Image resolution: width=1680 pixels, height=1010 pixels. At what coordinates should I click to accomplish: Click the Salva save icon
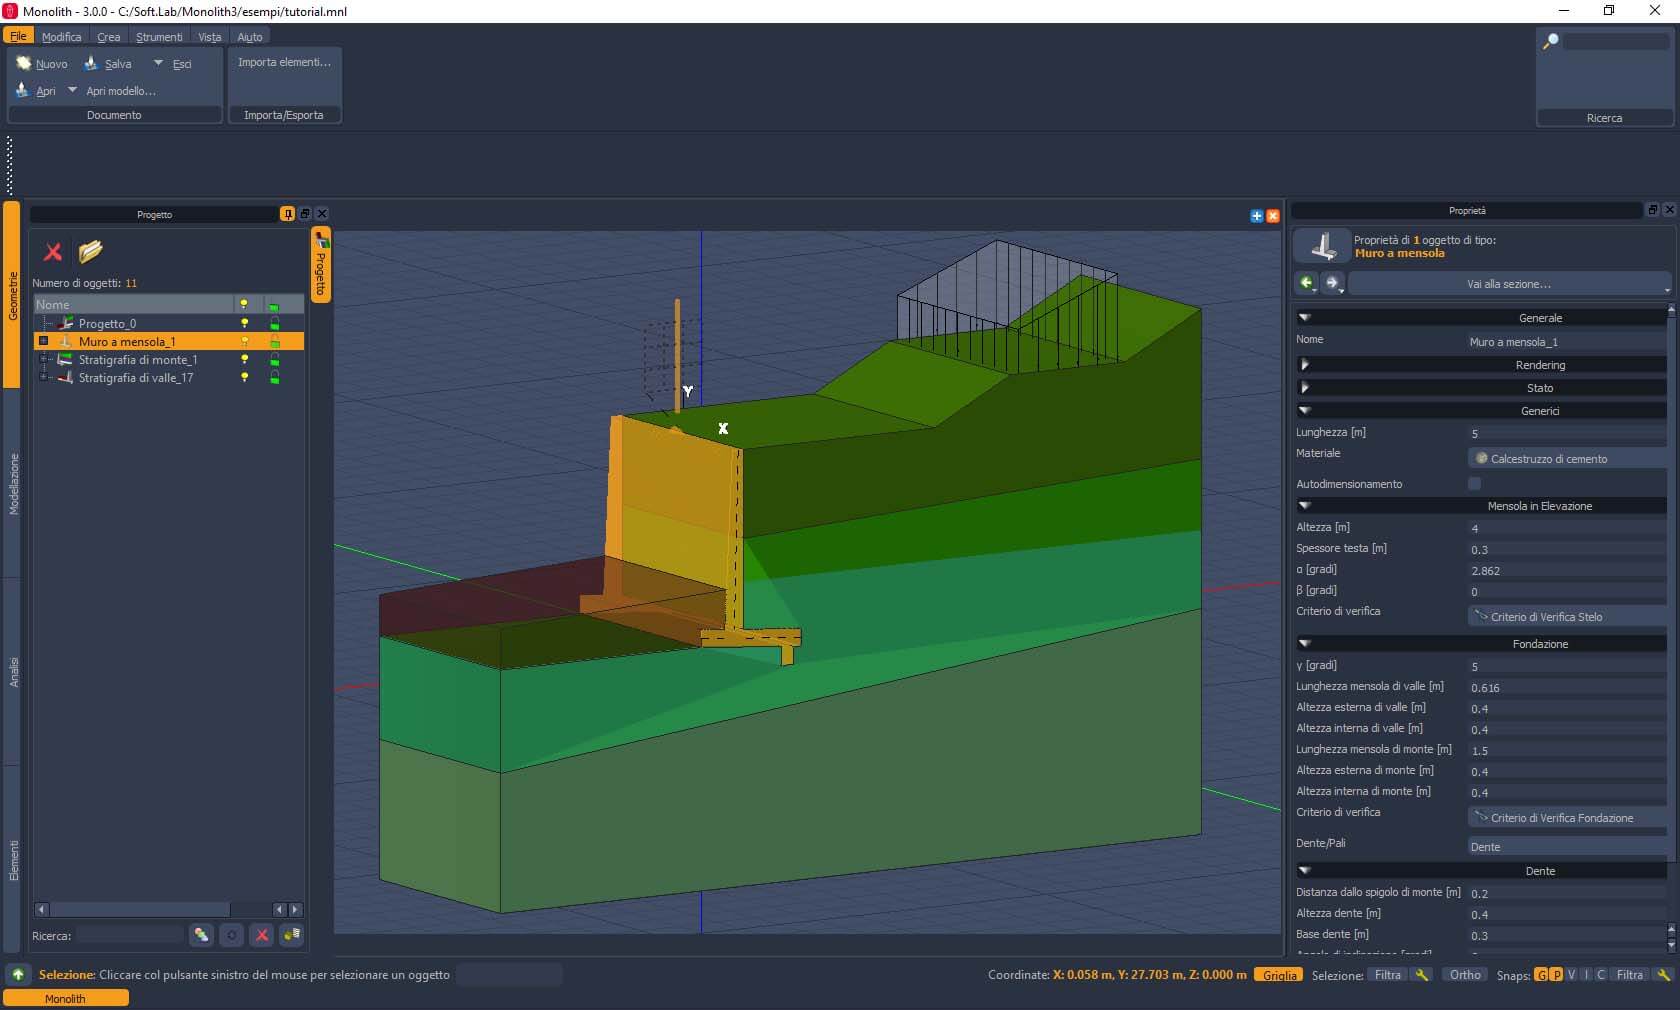click(x=92, y=64)
